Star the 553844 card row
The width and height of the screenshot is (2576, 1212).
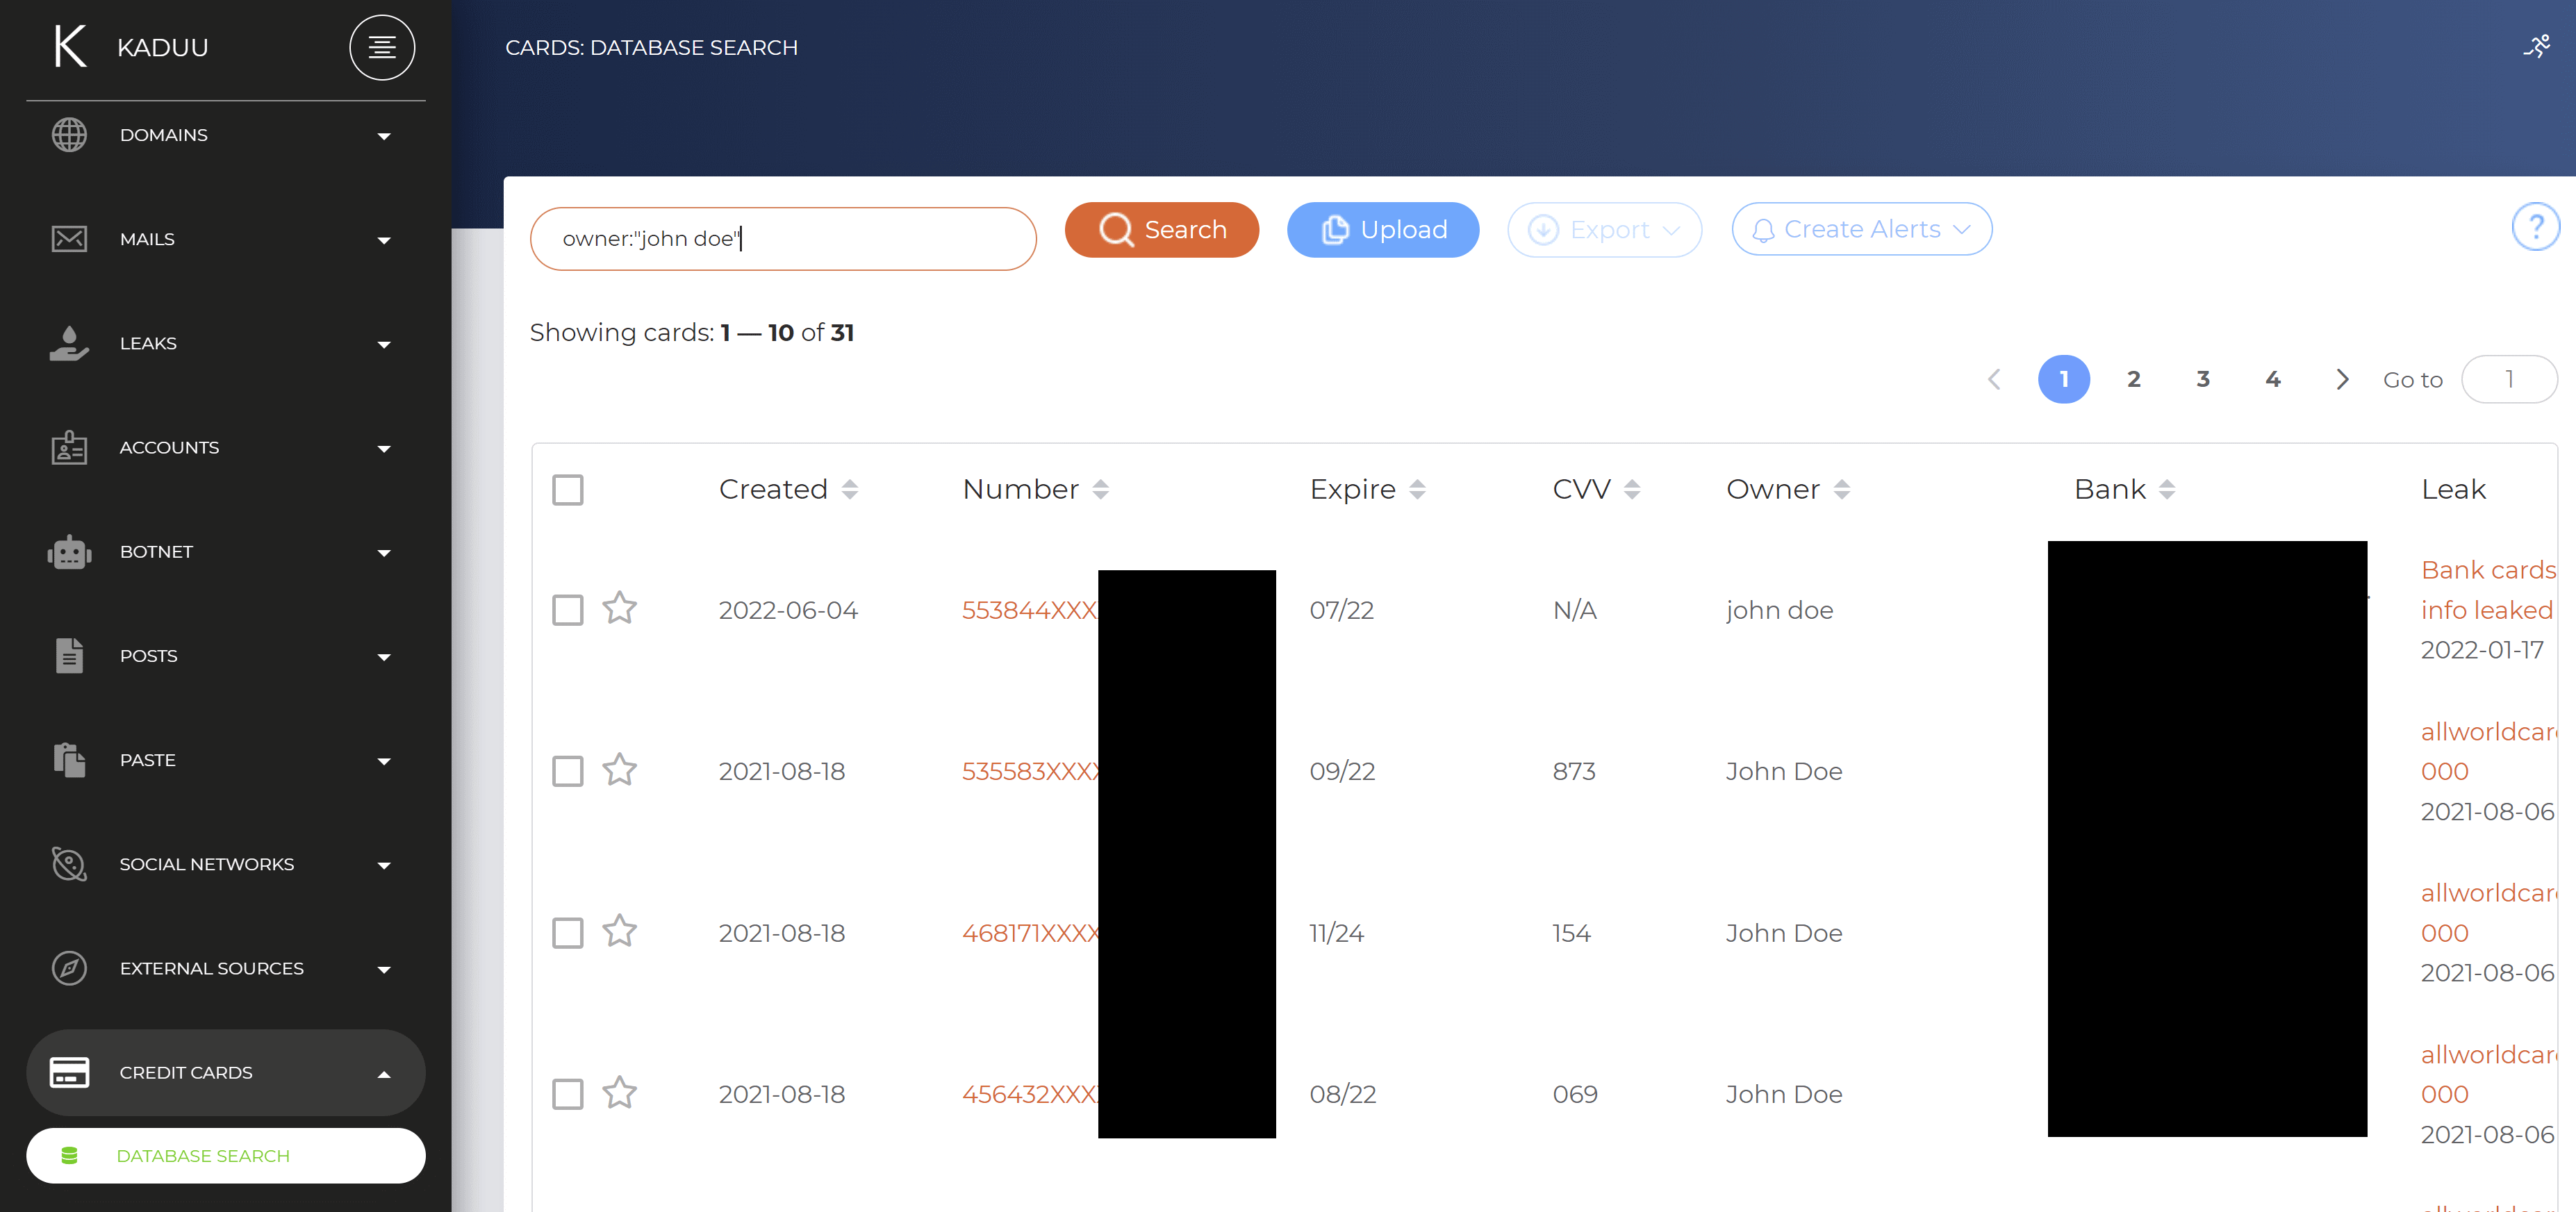pyautogui.click(x=619, y=608)
